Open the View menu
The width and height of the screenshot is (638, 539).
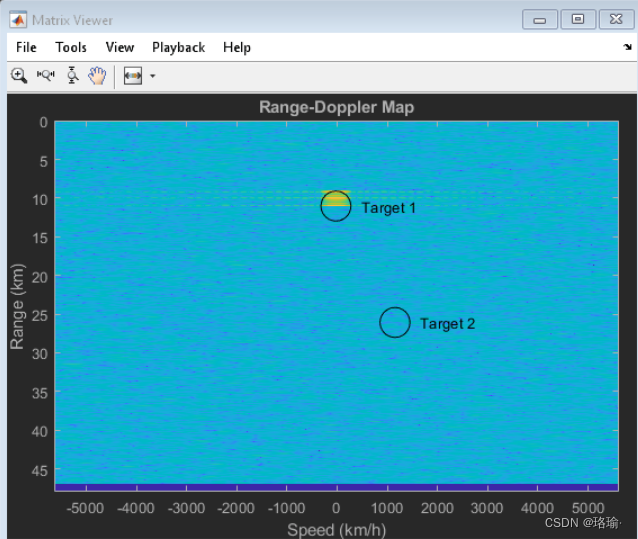click(x=120, y=47)
